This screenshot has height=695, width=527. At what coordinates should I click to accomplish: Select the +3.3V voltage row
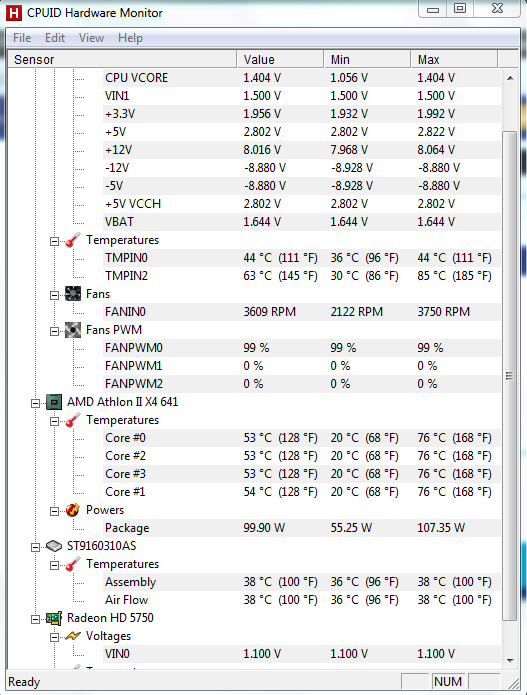tap(302, 114)
